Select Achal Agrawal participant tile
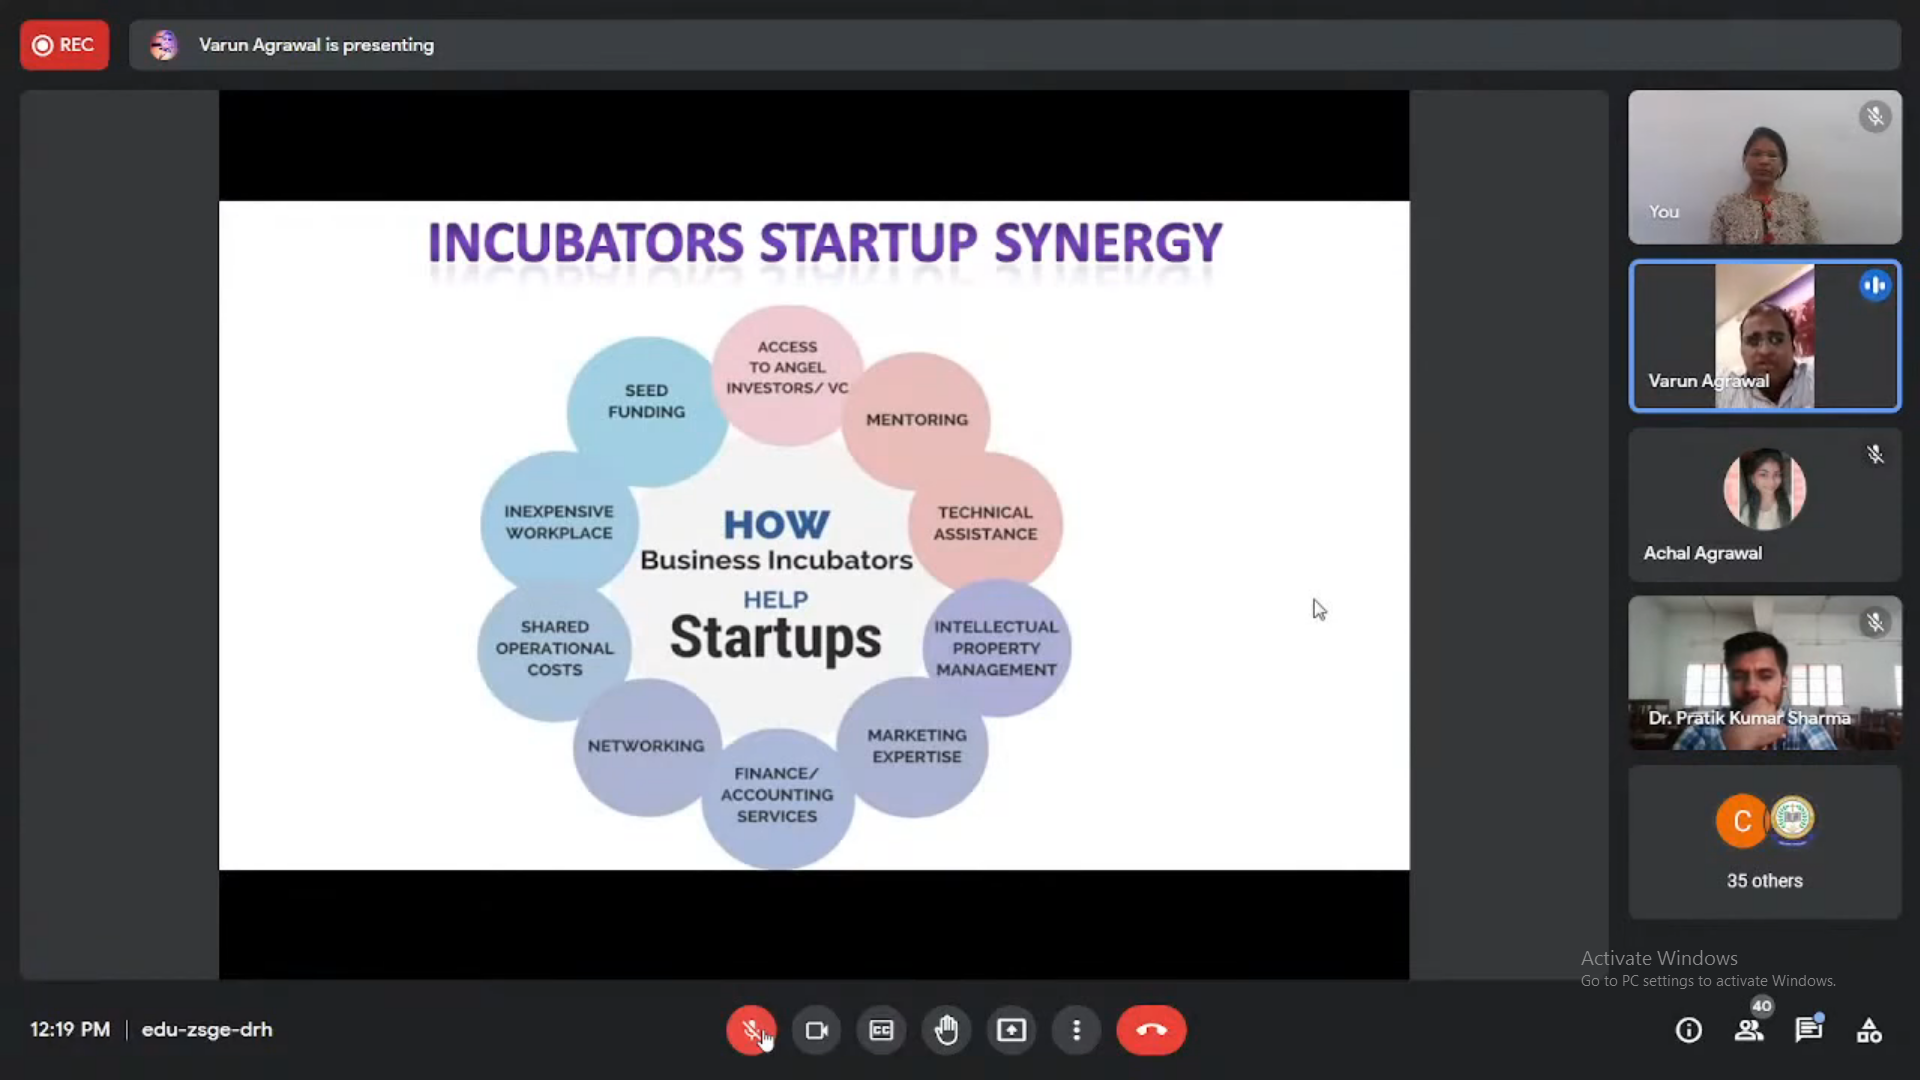This screenshot has width=1920, height=1080. coord(1764,505)
